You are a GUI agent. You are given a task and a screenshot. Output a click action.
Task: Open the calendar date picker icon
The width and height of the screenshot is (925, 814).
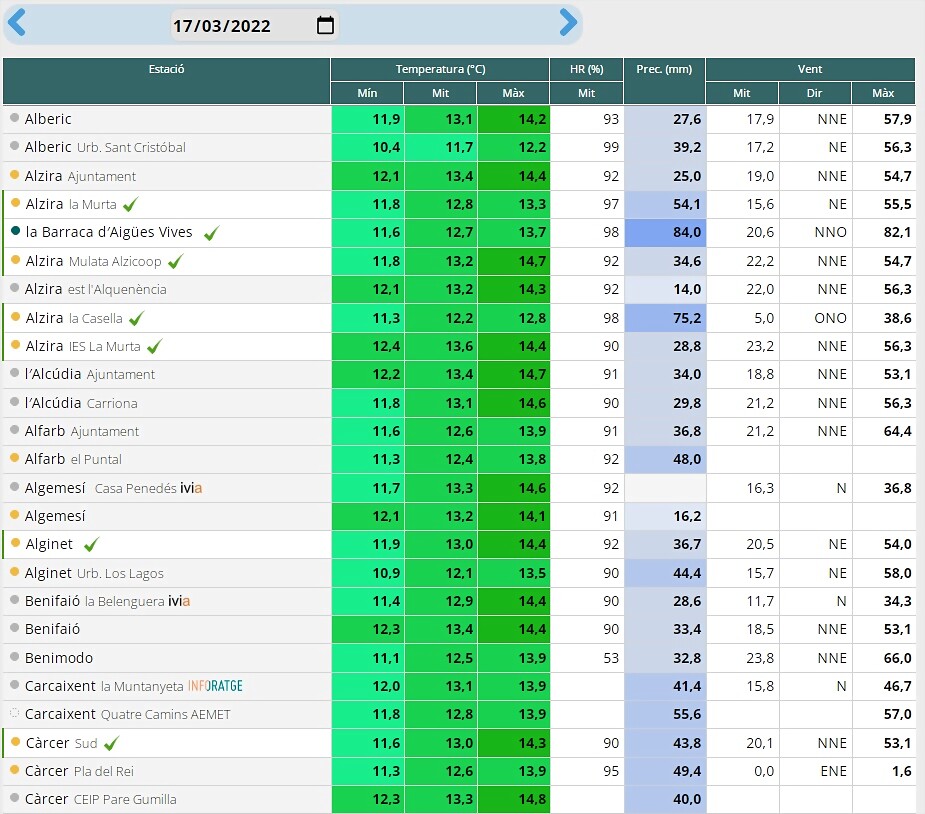(x=325, y=25)
